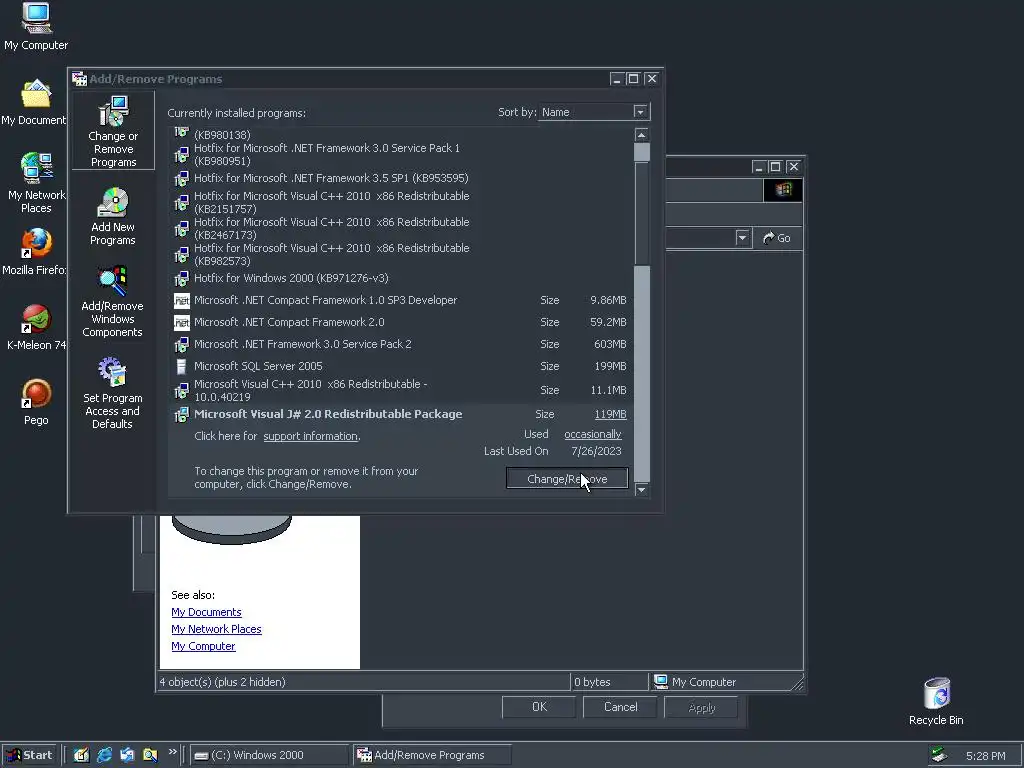Open the address bar dropdown in Explorer window
The width and height of the screenshot is (1024, 768).
pos(742,238)
